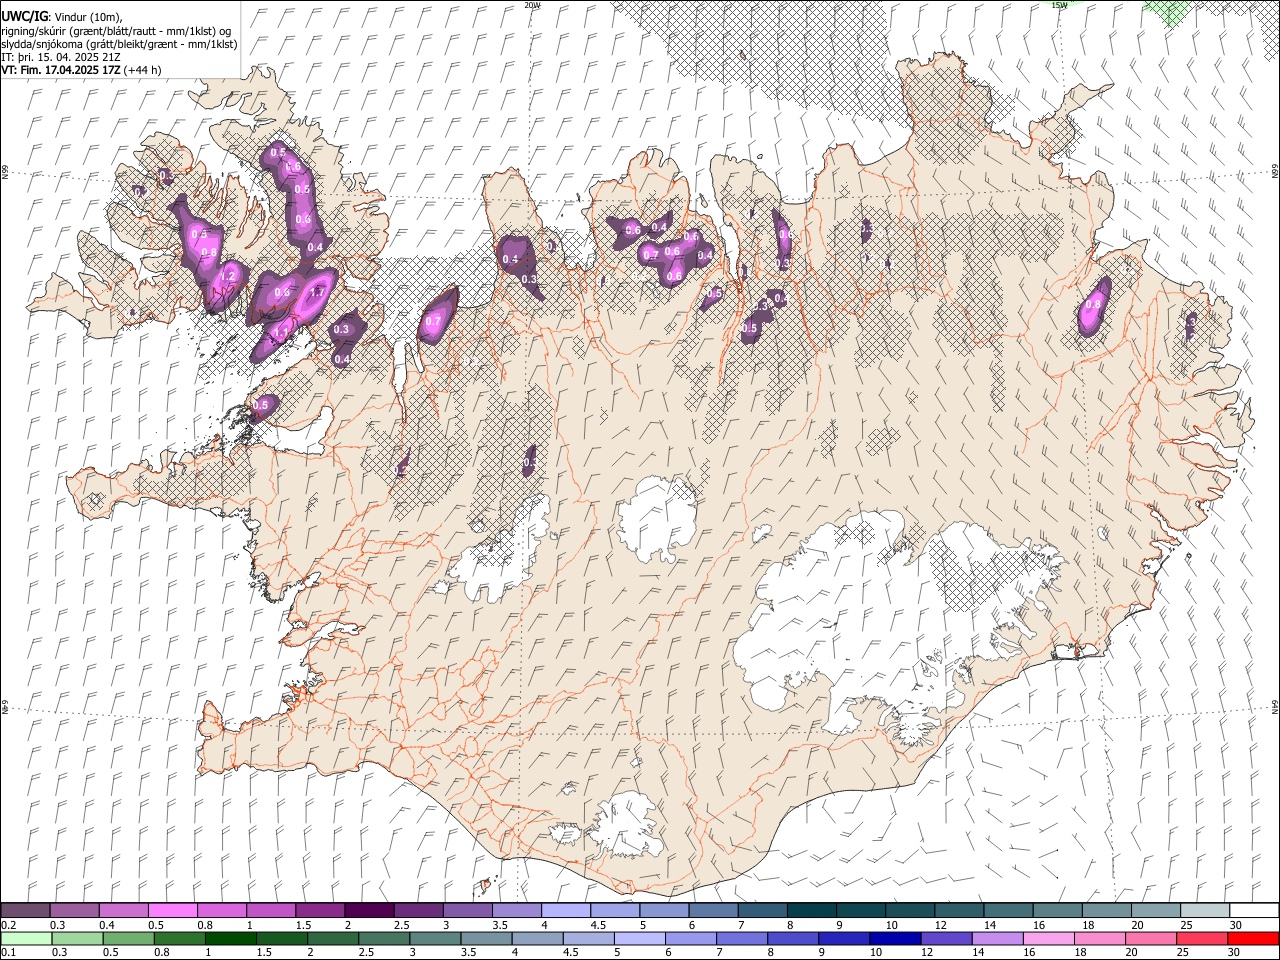This screenshot has height=960, width=1280.
Task: Click the bold UWC/IG title text
Action: tap(24, 15)
